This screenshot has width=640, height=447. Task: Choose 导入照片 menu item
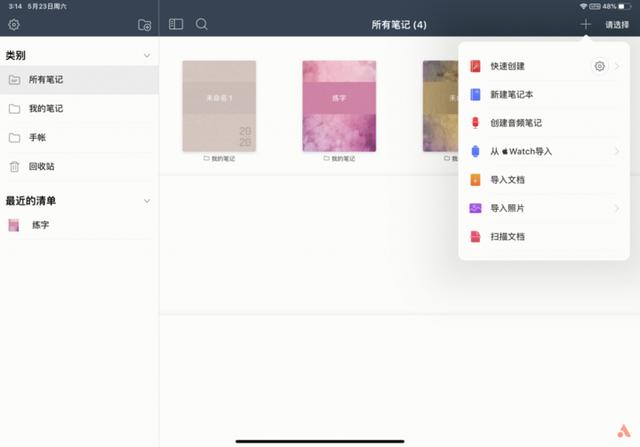coord(544,208)
